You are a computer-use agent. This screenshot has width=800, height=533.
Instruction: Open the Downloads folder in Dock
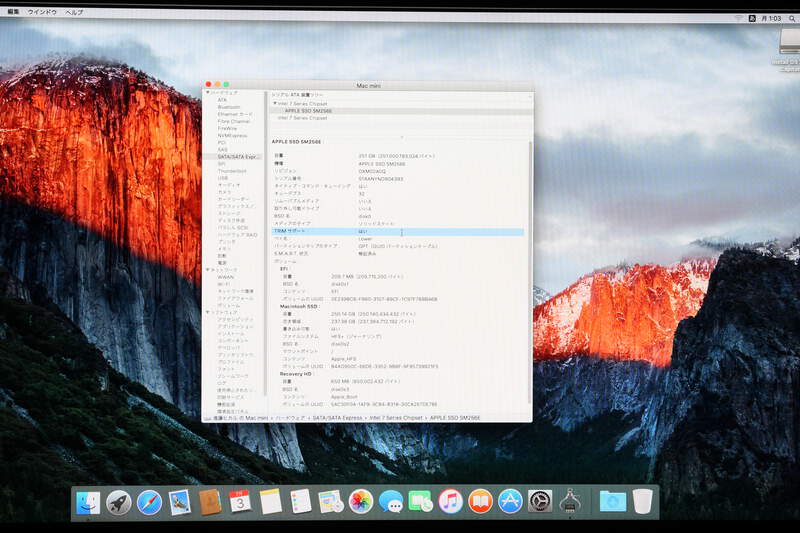[x=613, y=501]
